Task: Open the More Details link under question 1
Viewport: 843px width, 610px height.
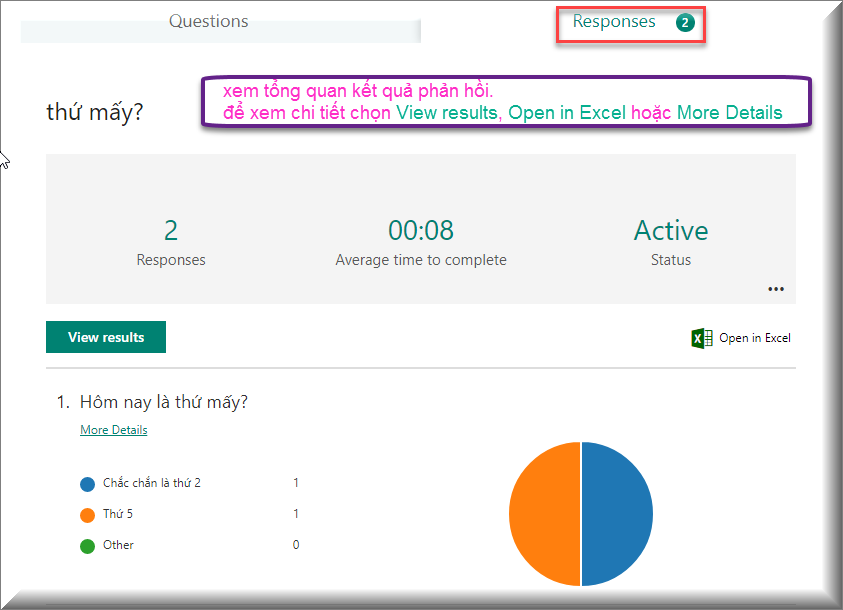Action: (113, 430)
